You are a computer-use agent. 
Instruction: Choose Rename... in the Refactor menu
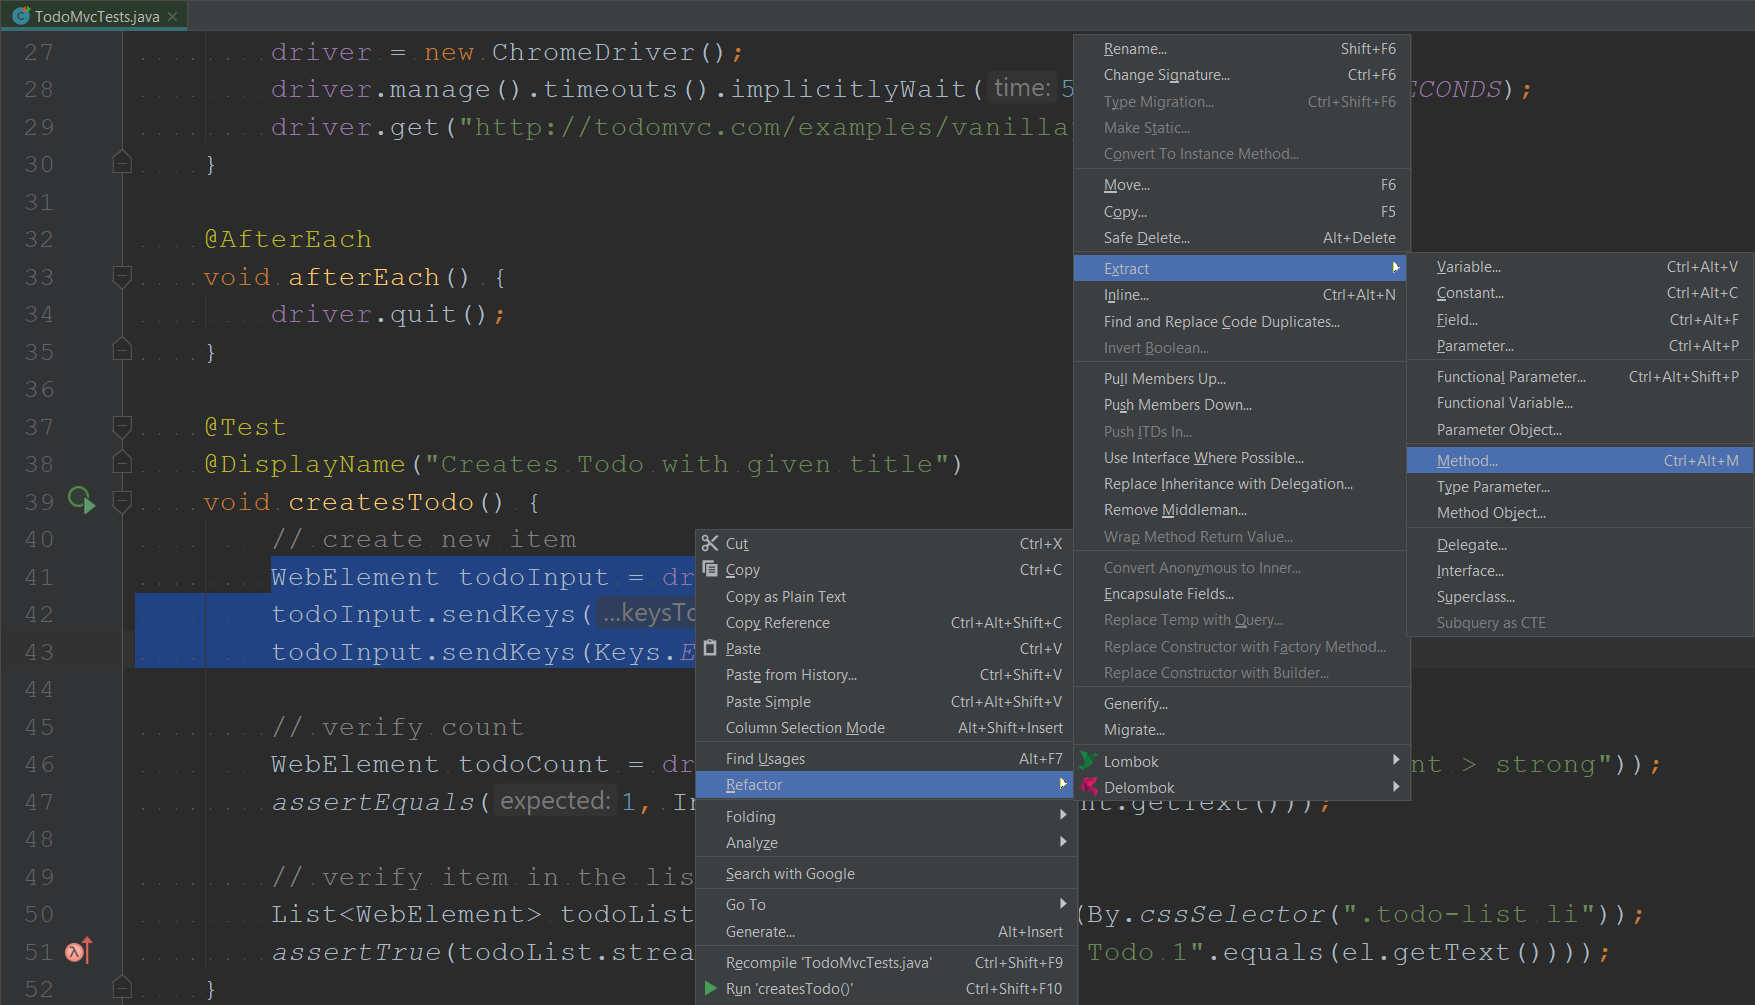(1135, 48)
